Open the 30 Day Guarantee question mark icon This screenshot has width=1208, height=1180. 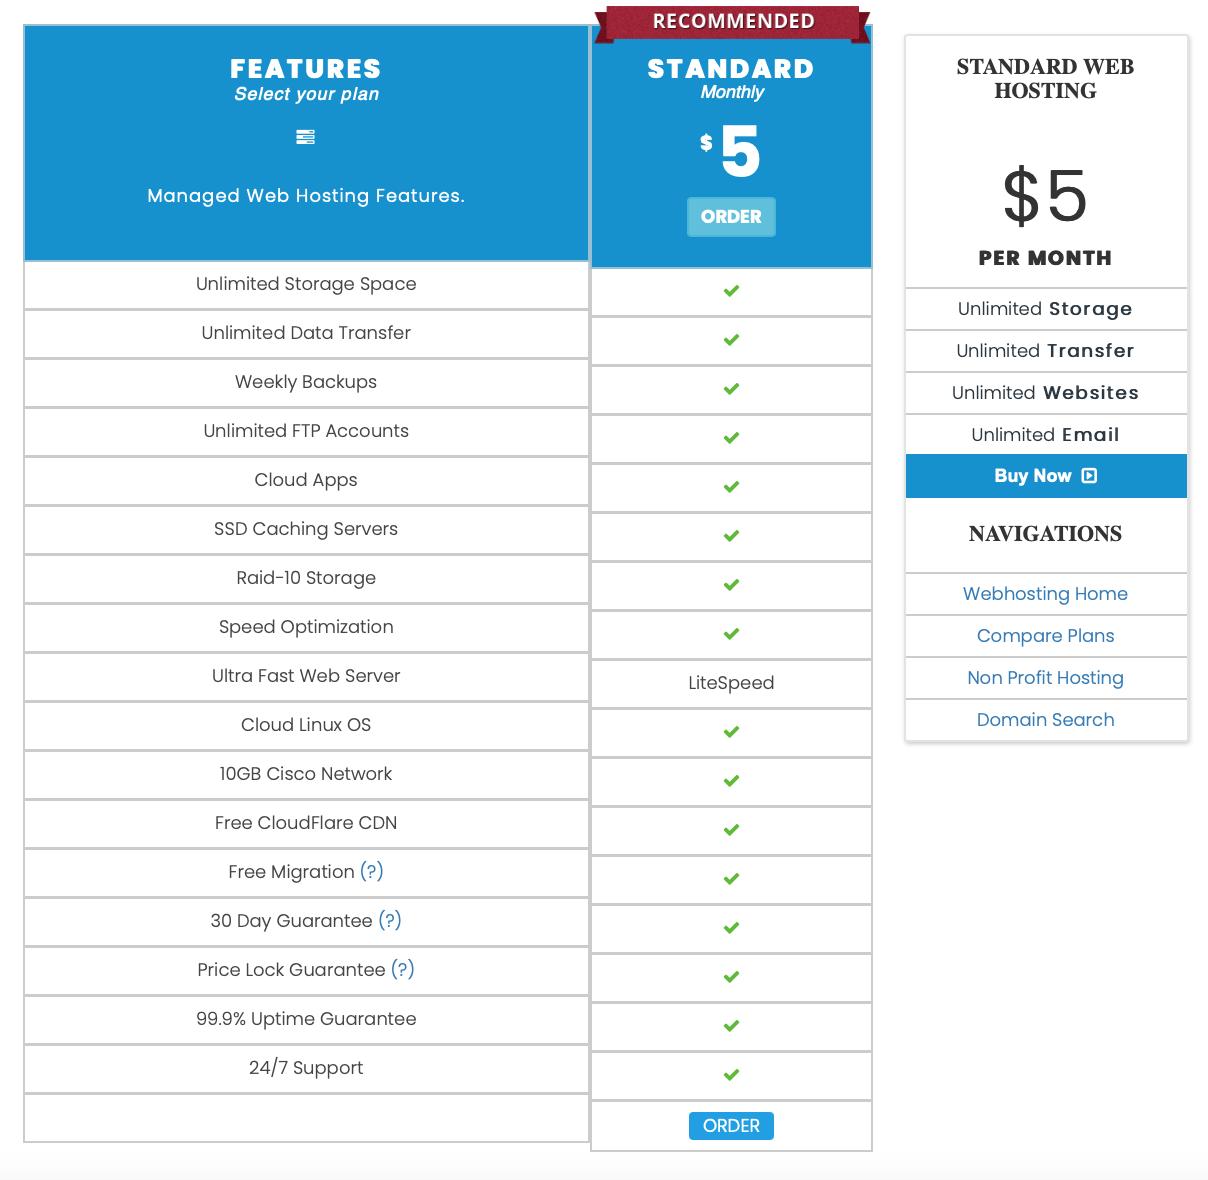pyautogui.click(x=389, y=921)
